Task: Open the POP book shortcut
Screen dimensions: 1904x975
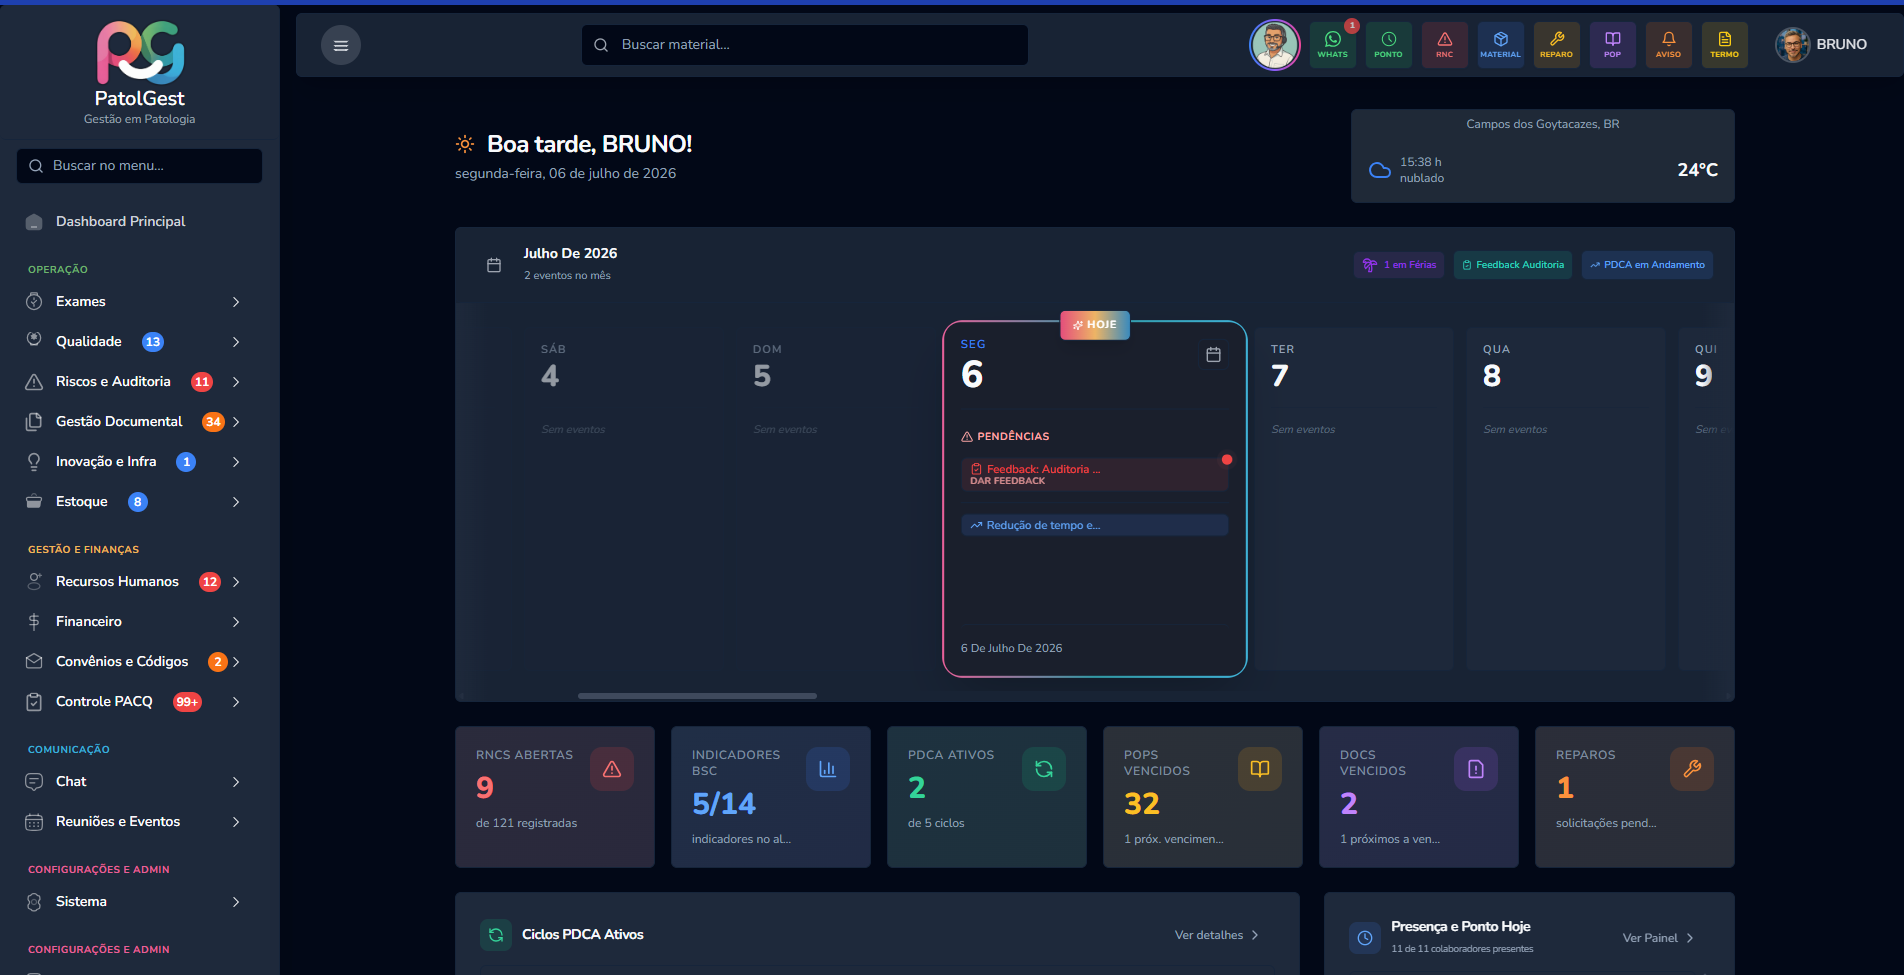Action: [x=1612, y=45]
